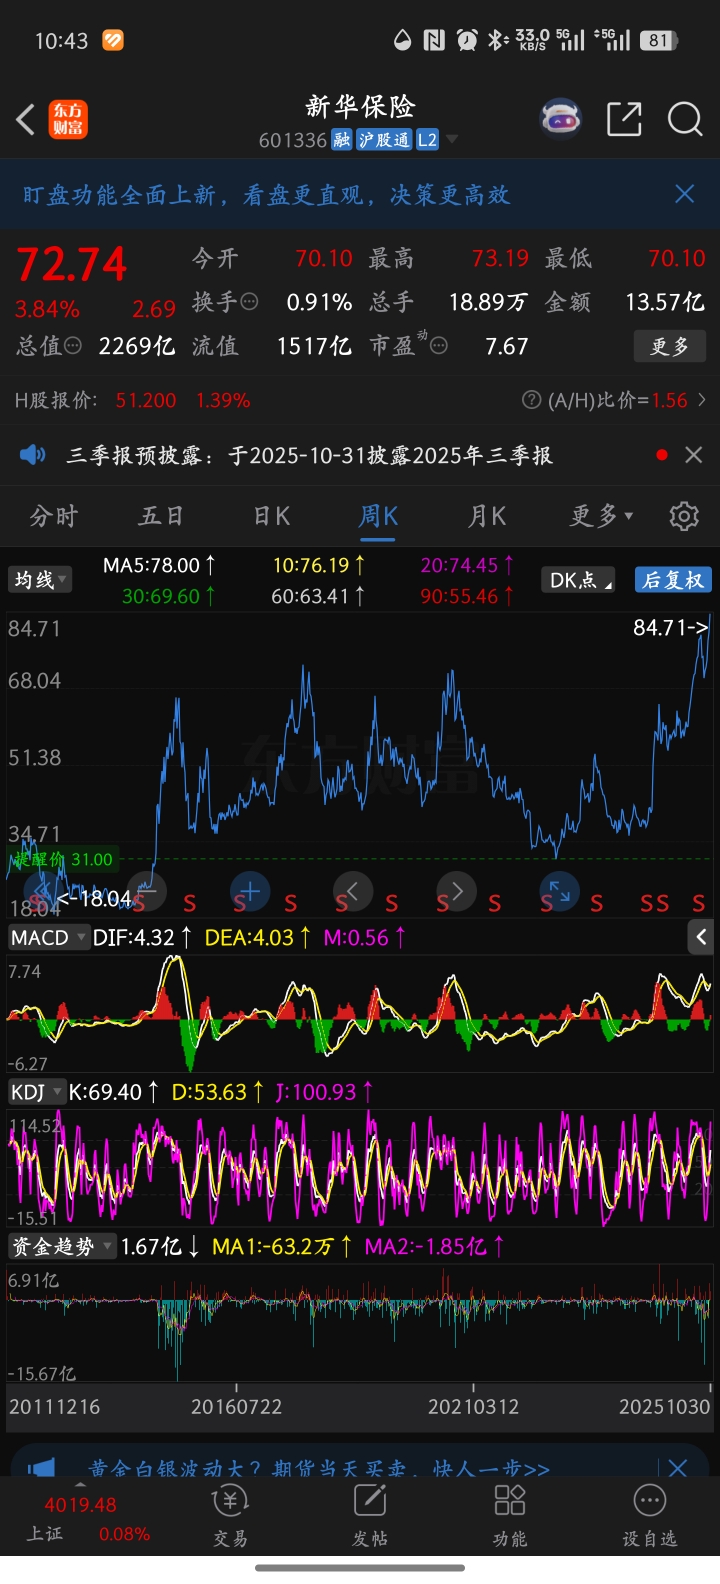This screenshot has height=1584, width=720.
Task: Open chart settings gear icon
Action: [684, 516]
